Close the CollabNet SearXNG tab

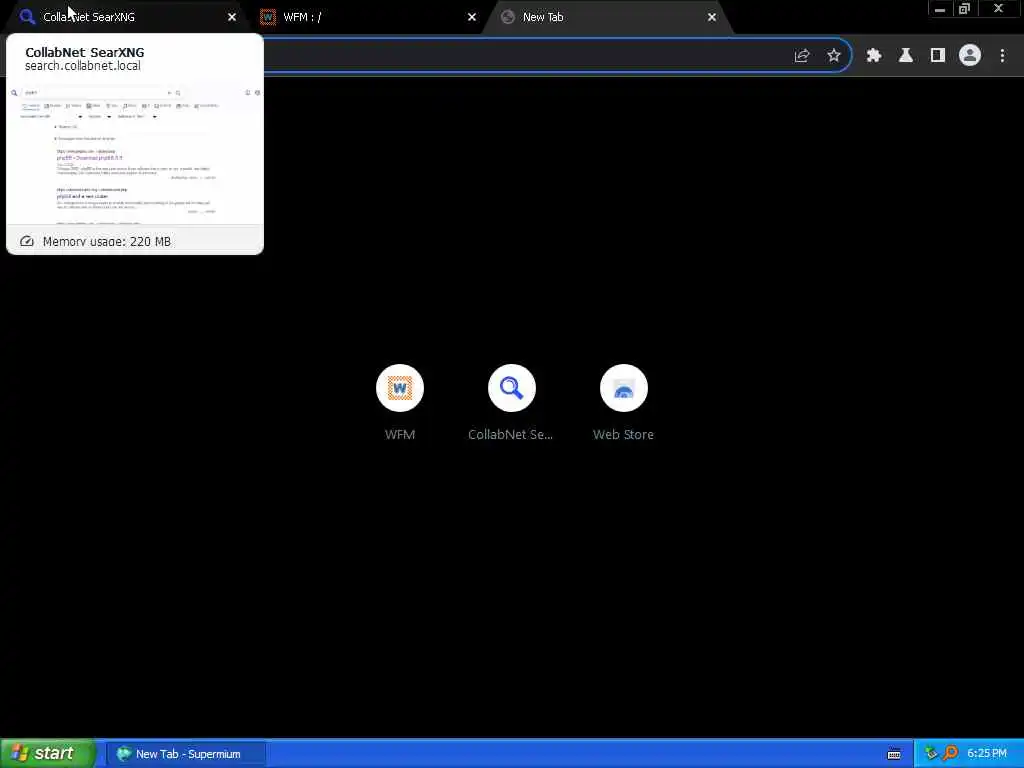click(x=232, y=17)
